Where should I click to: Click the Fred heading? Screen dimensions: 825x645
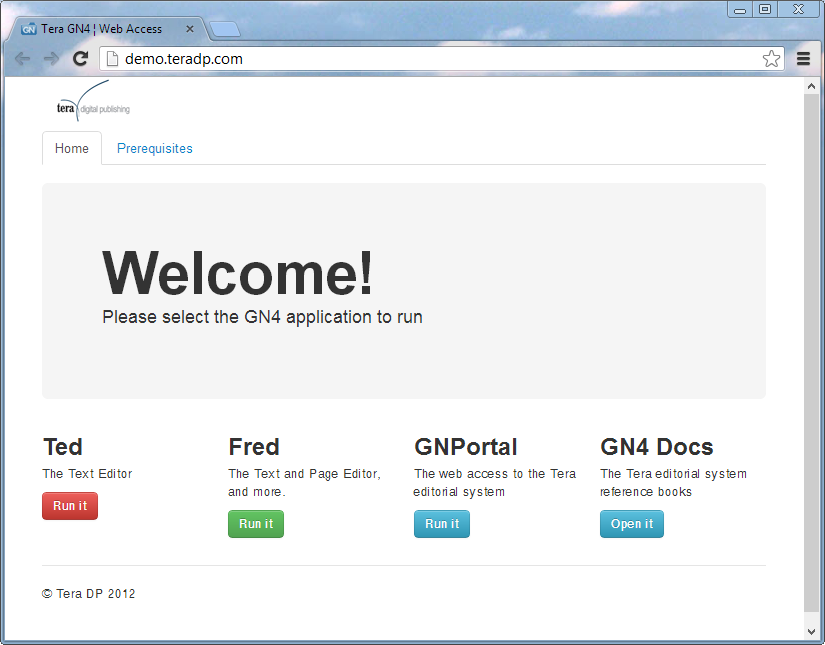pos(254,447)
